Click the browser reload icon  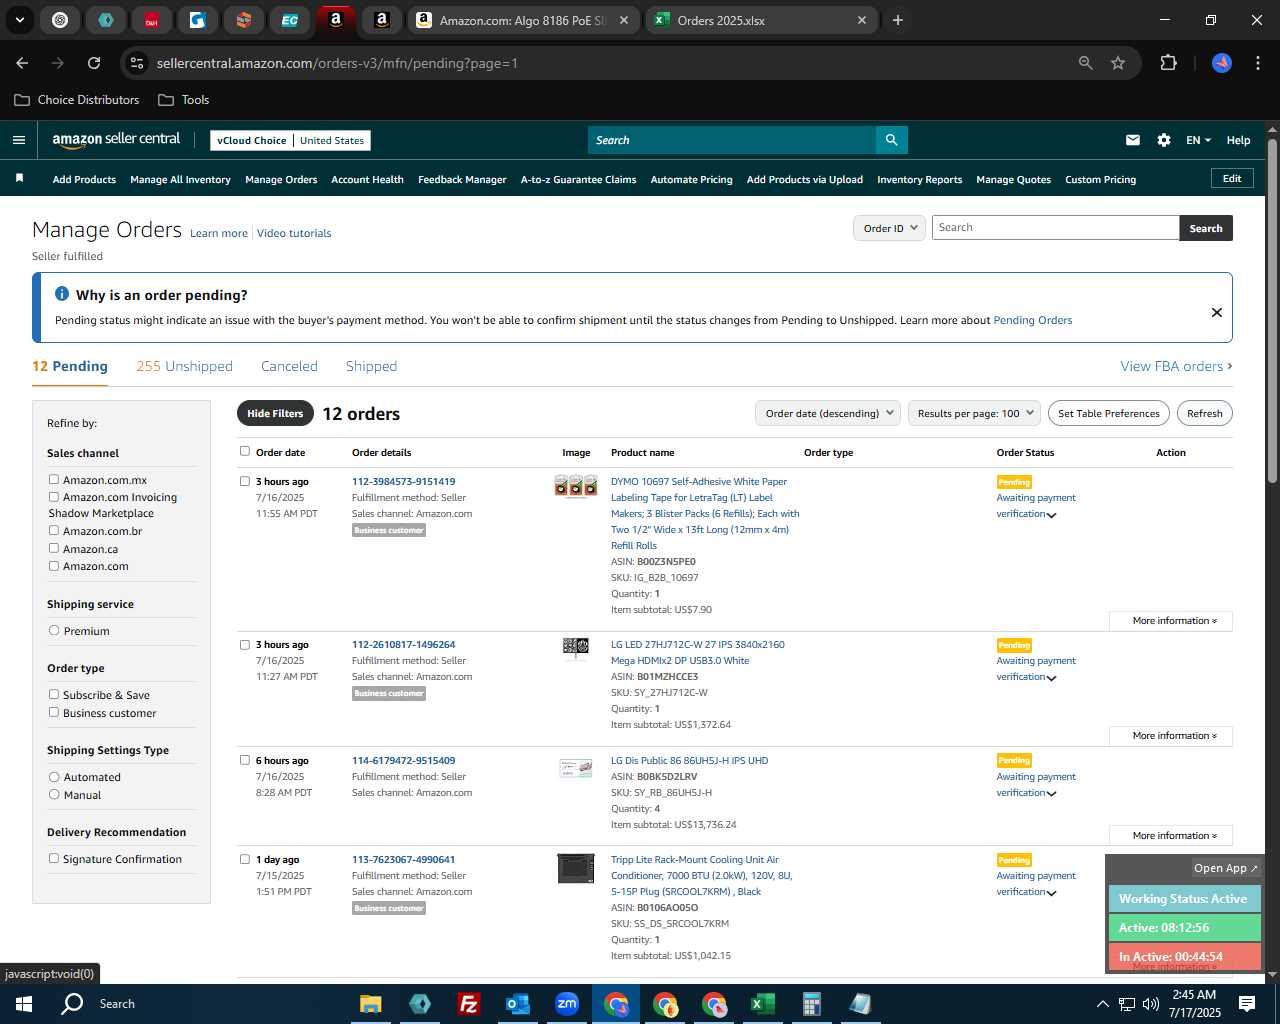(94, 63)
